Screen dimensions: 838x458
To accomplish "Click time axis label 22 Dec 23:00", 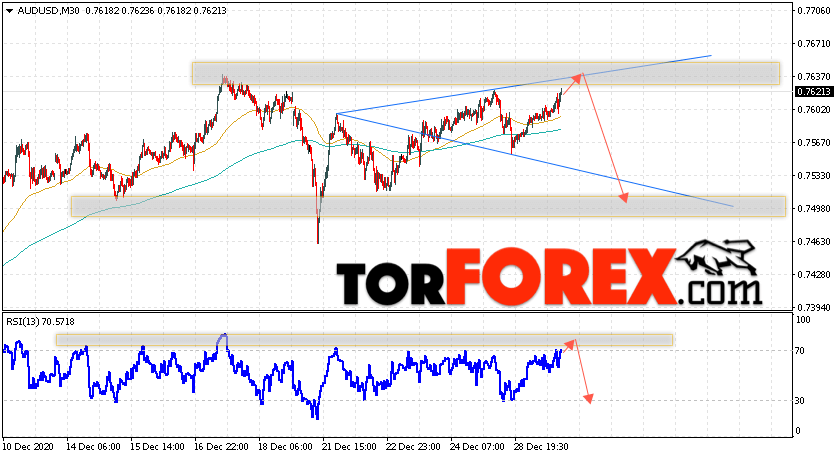I will [414, 446].
